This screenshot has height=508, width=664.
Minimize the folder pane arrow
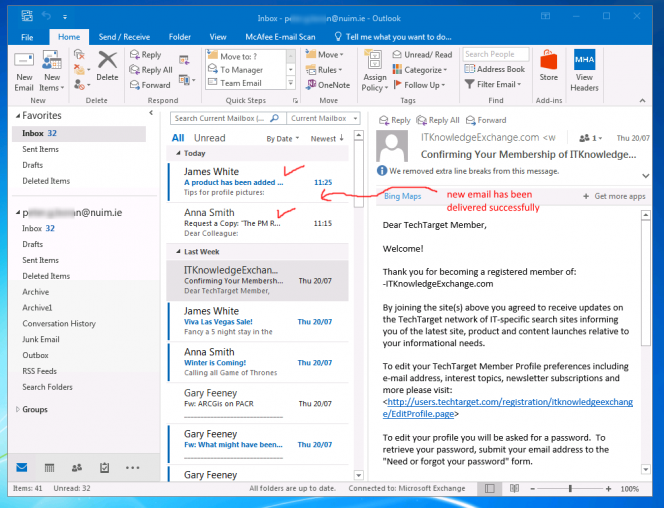point(151,113)
